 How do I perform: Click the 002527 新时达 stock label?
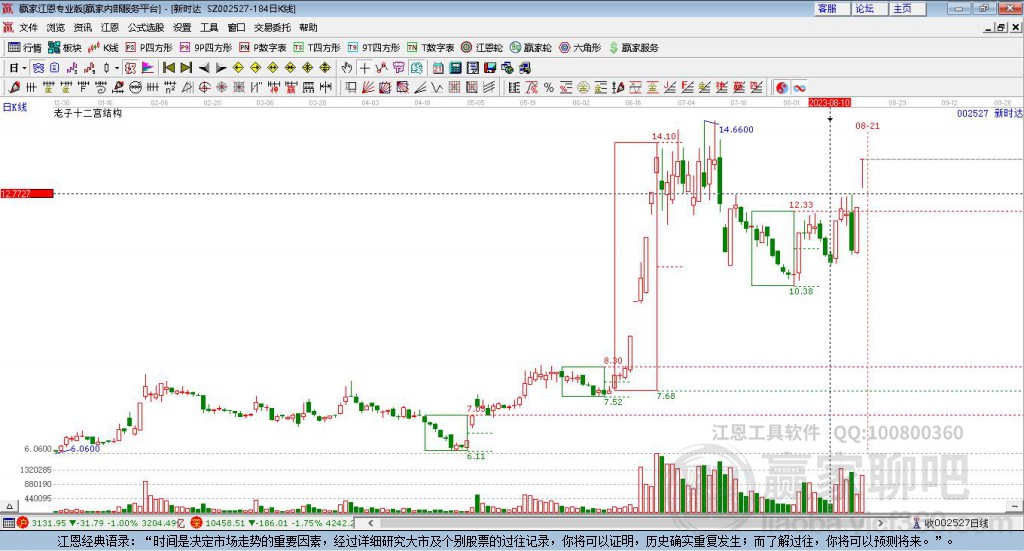(x=989, y=113)
